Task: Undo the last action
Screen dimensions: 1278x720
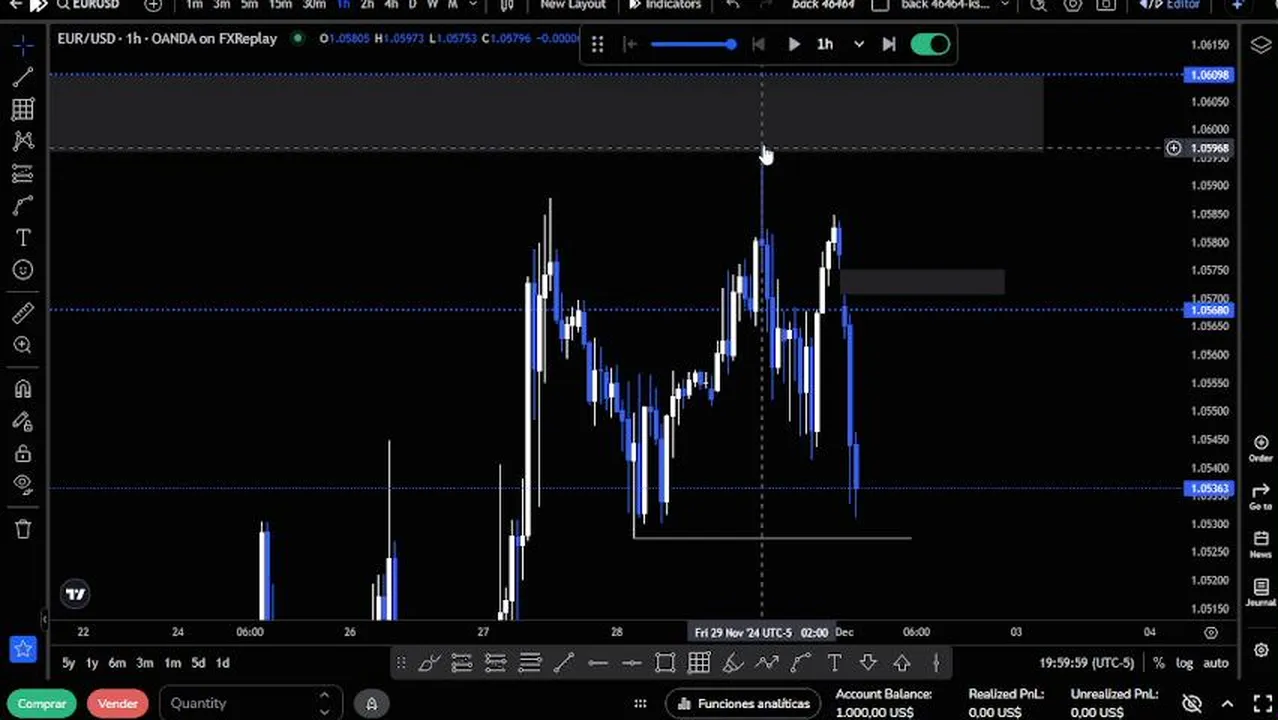Action: click(x=733, y=5)
